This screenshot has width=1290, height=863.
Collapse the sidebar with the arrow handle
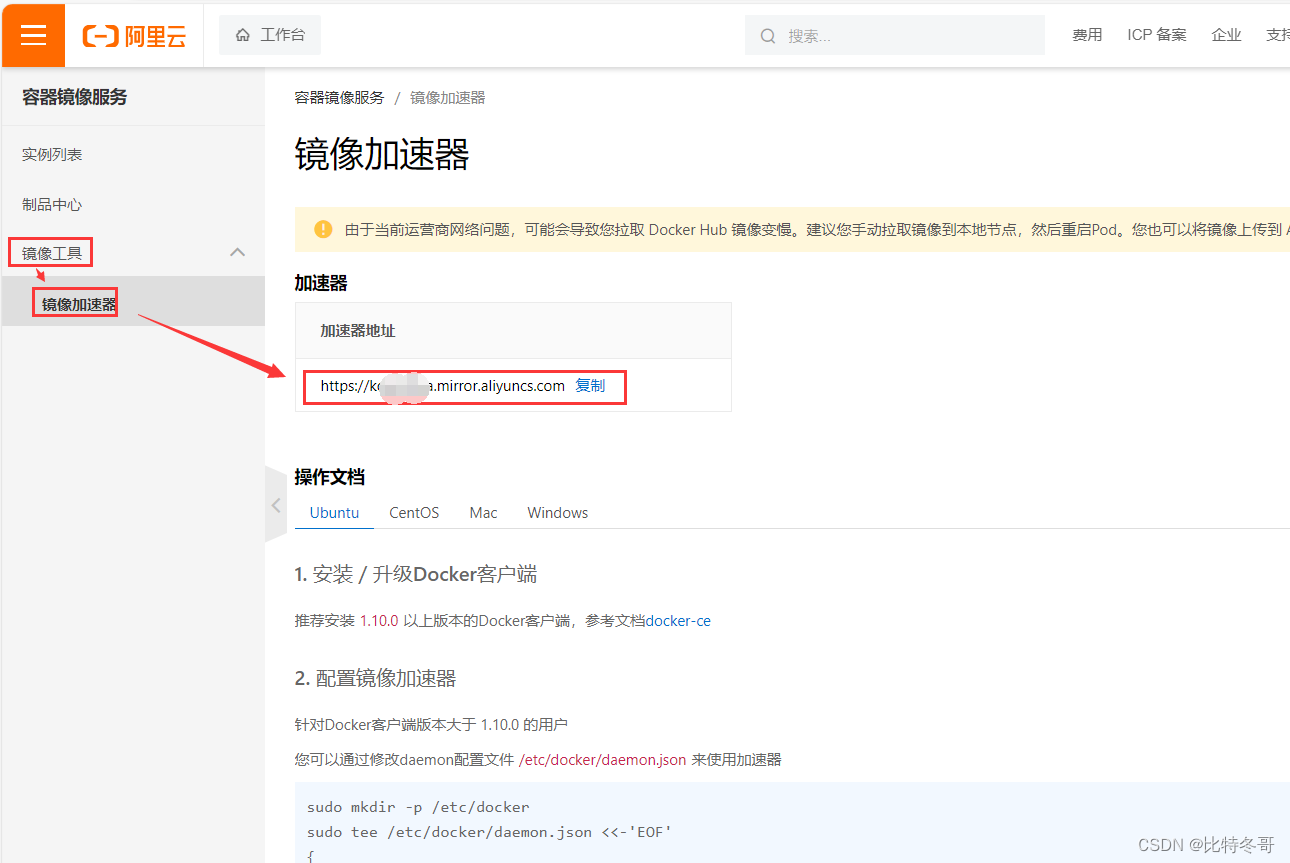coord(276,505)
